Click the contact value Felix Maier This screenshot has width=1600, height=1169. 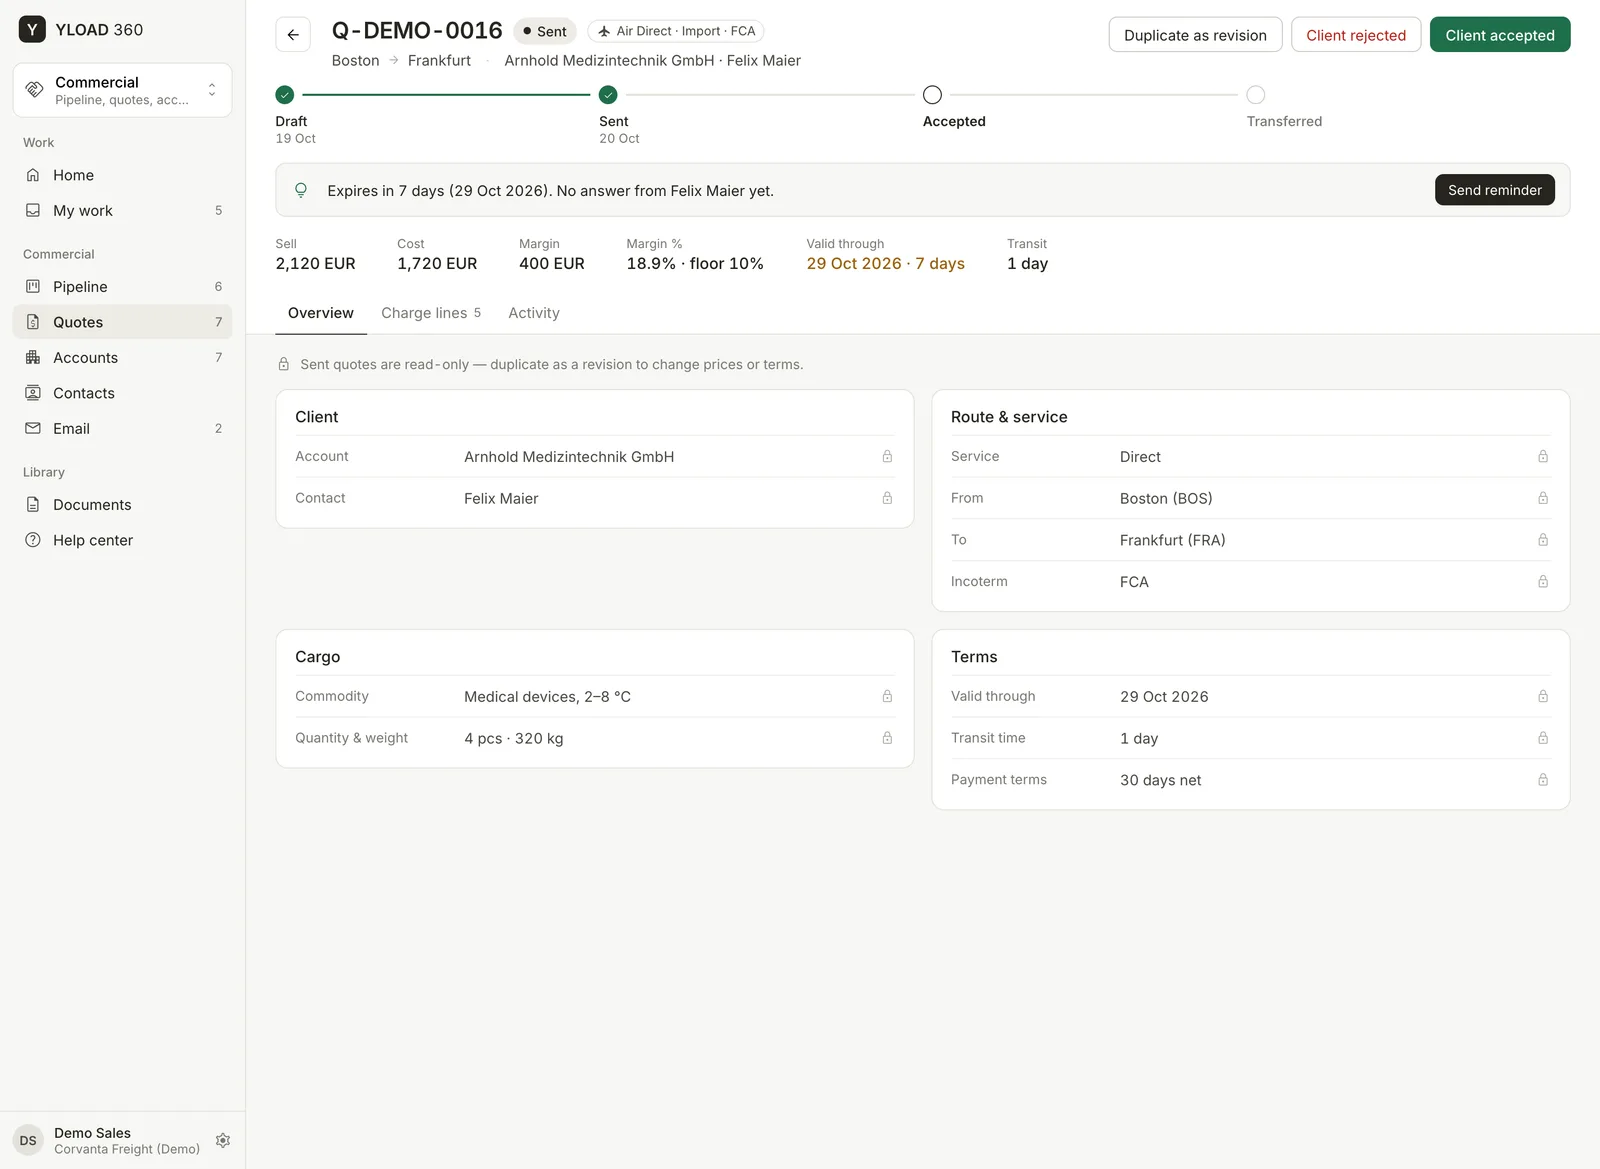point(501,498)
